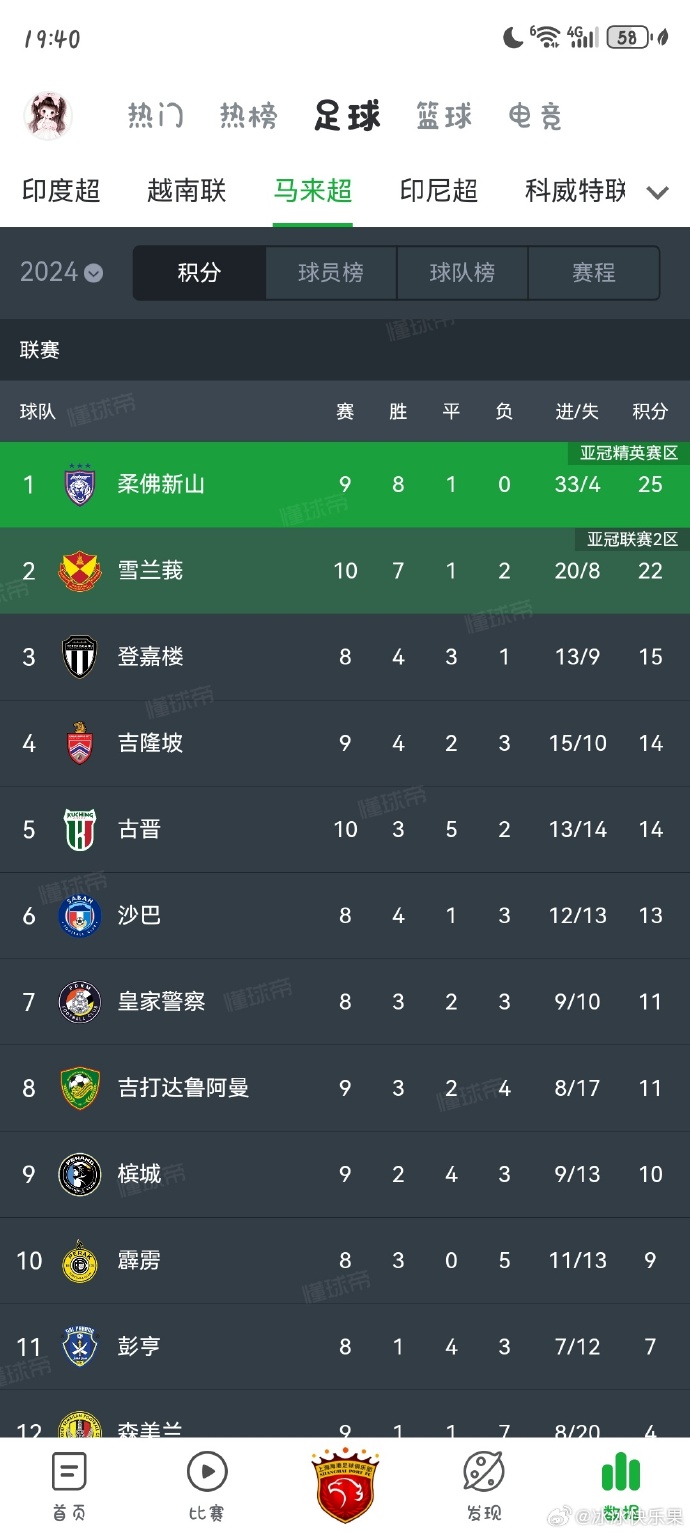The width and height of the screenshot is (690, 1533).
Task: Open the 印尼超 league standings
Action: 438,190
